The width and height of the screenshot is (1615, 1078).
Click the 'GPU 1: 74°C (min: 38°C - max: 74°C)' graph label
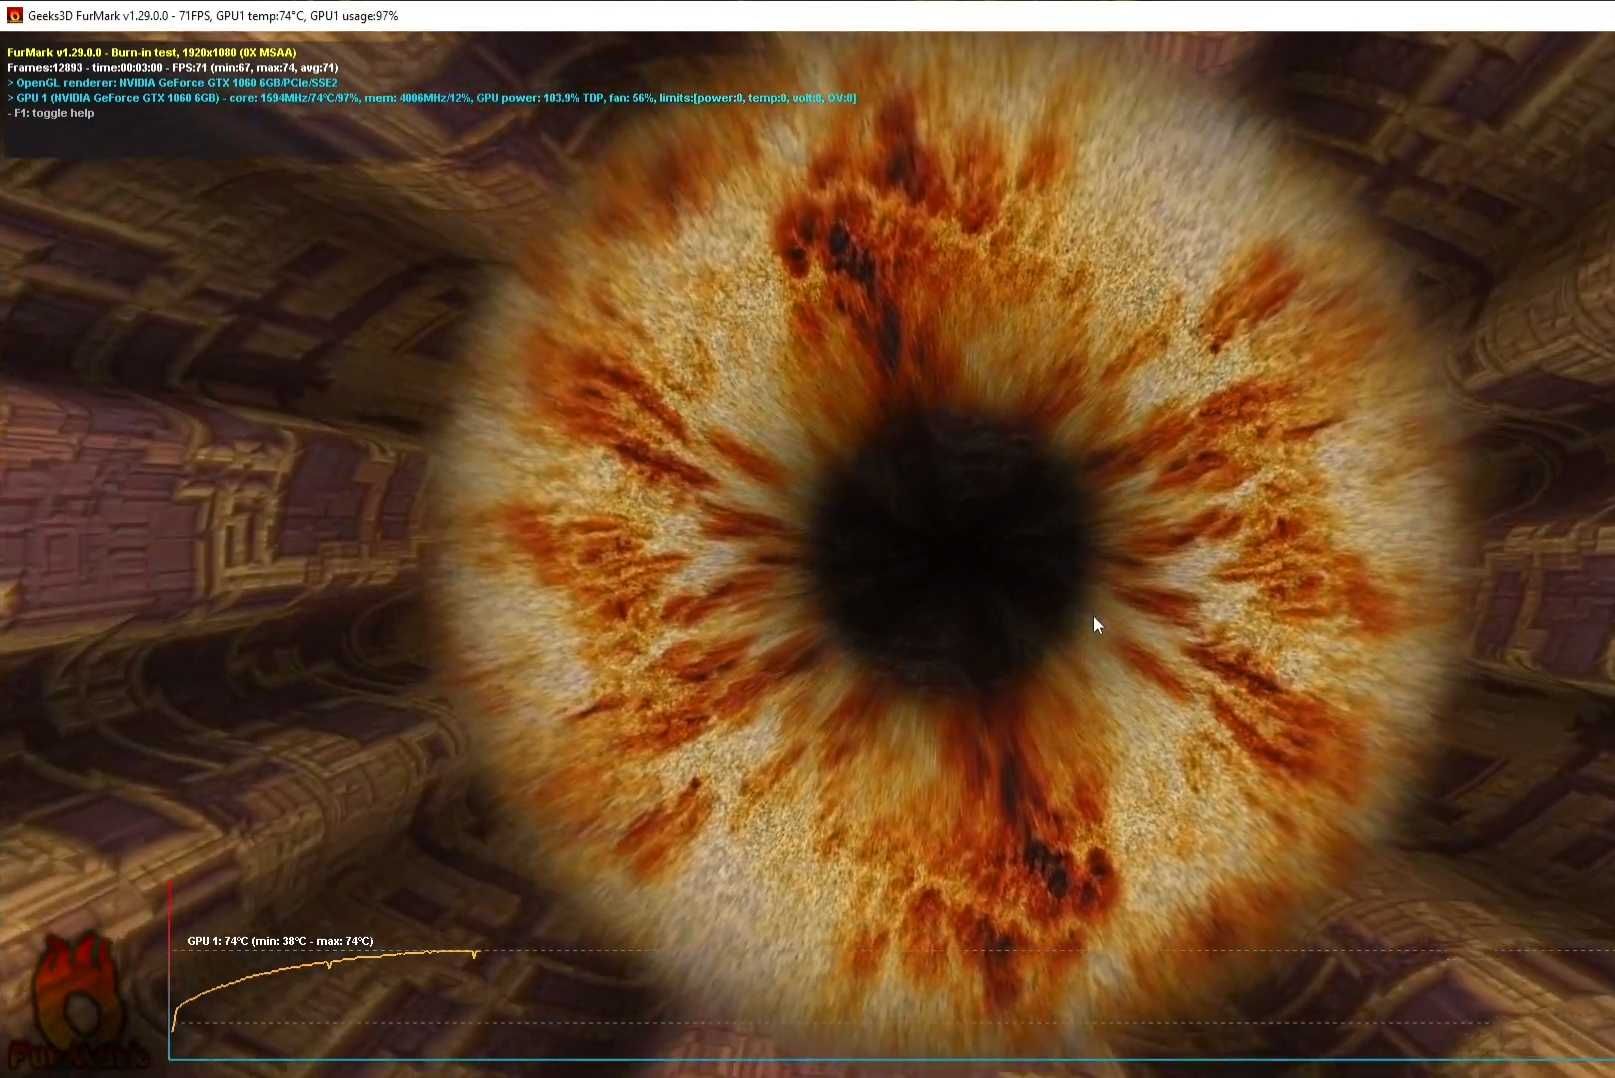click(x=280, y=941)
